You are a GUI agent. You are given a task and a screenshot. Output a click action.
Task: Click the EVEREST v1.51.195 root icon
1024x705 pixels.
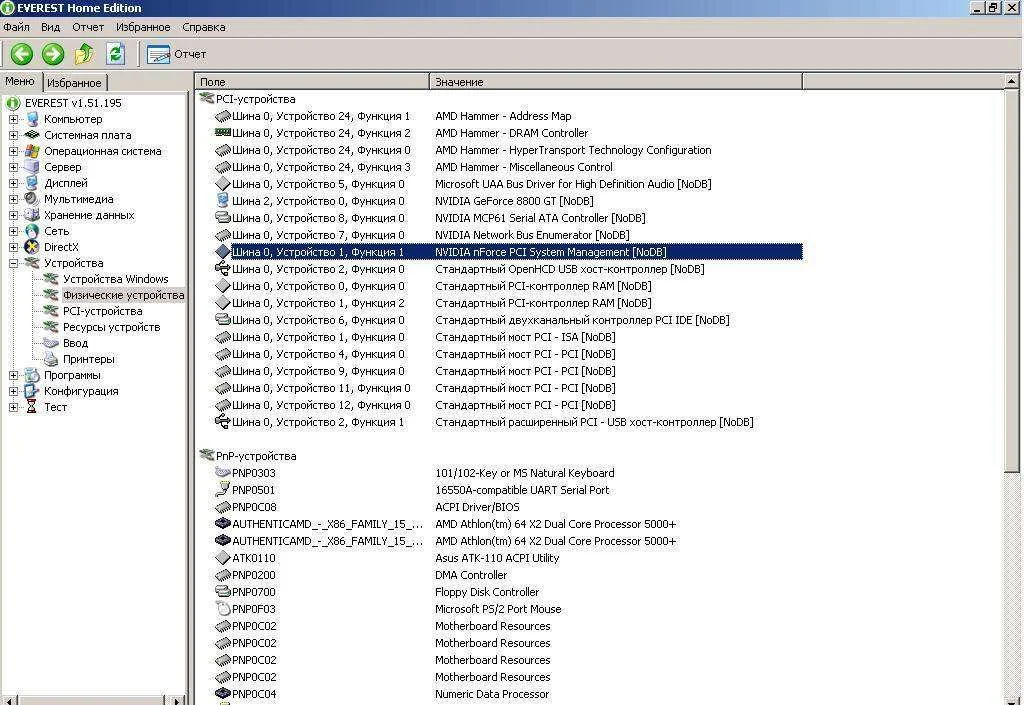[13, 103]
